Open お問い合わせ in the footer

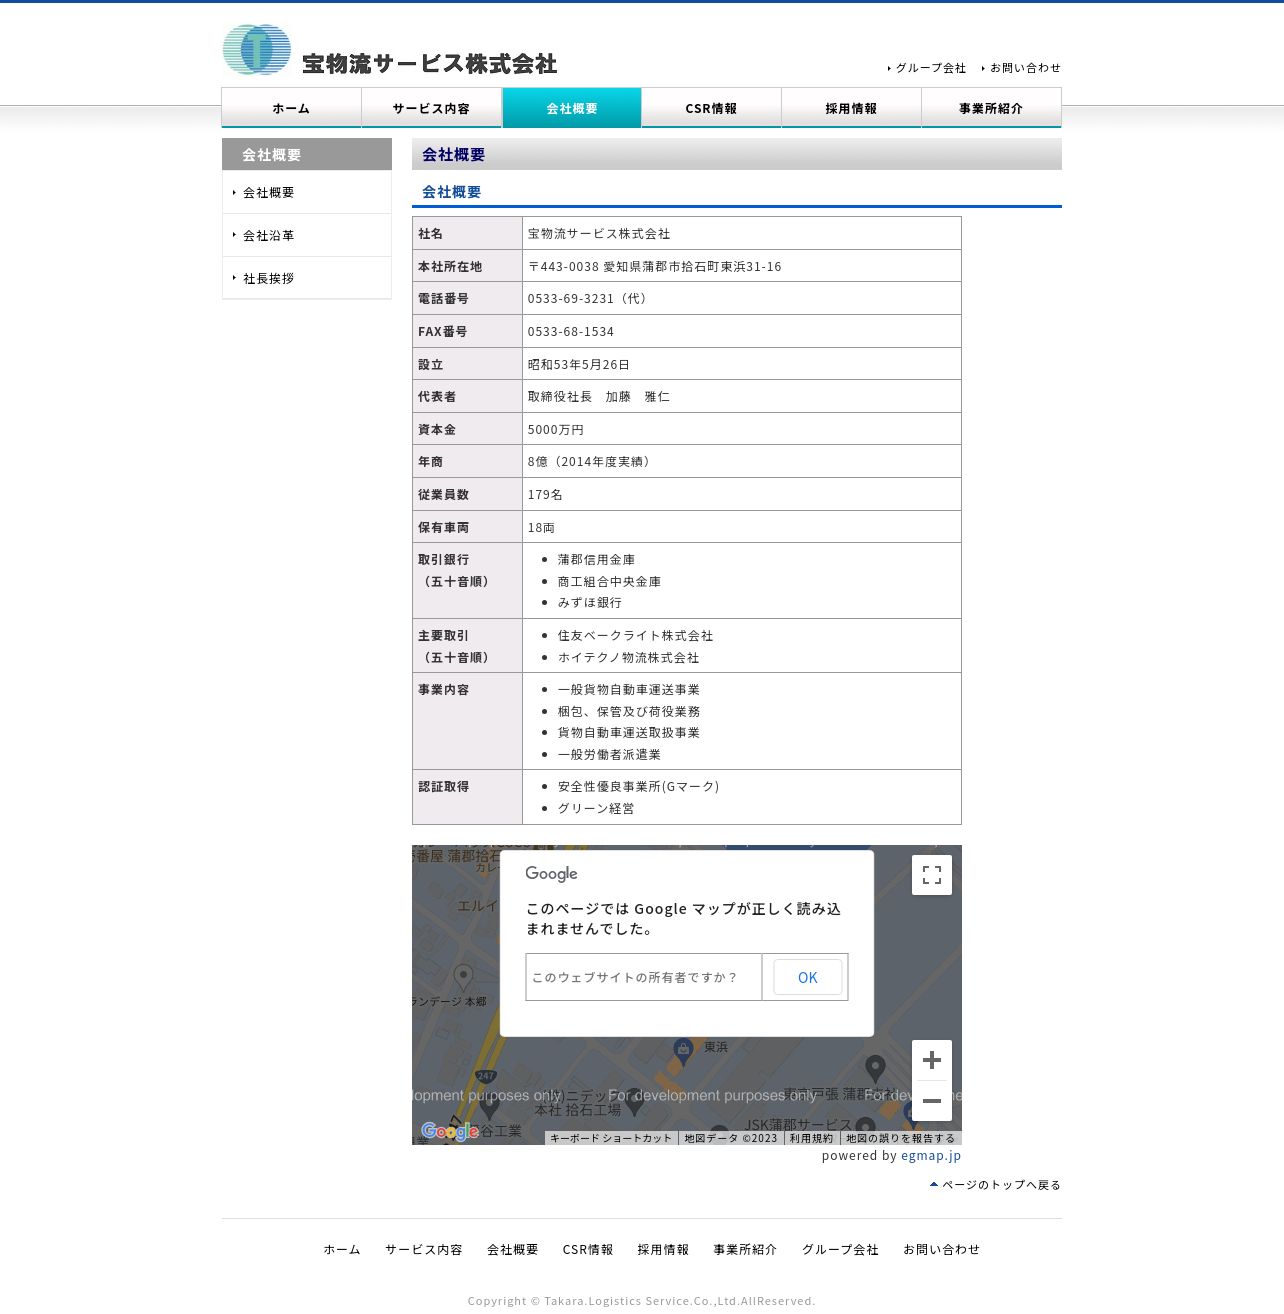[942, 1249]
